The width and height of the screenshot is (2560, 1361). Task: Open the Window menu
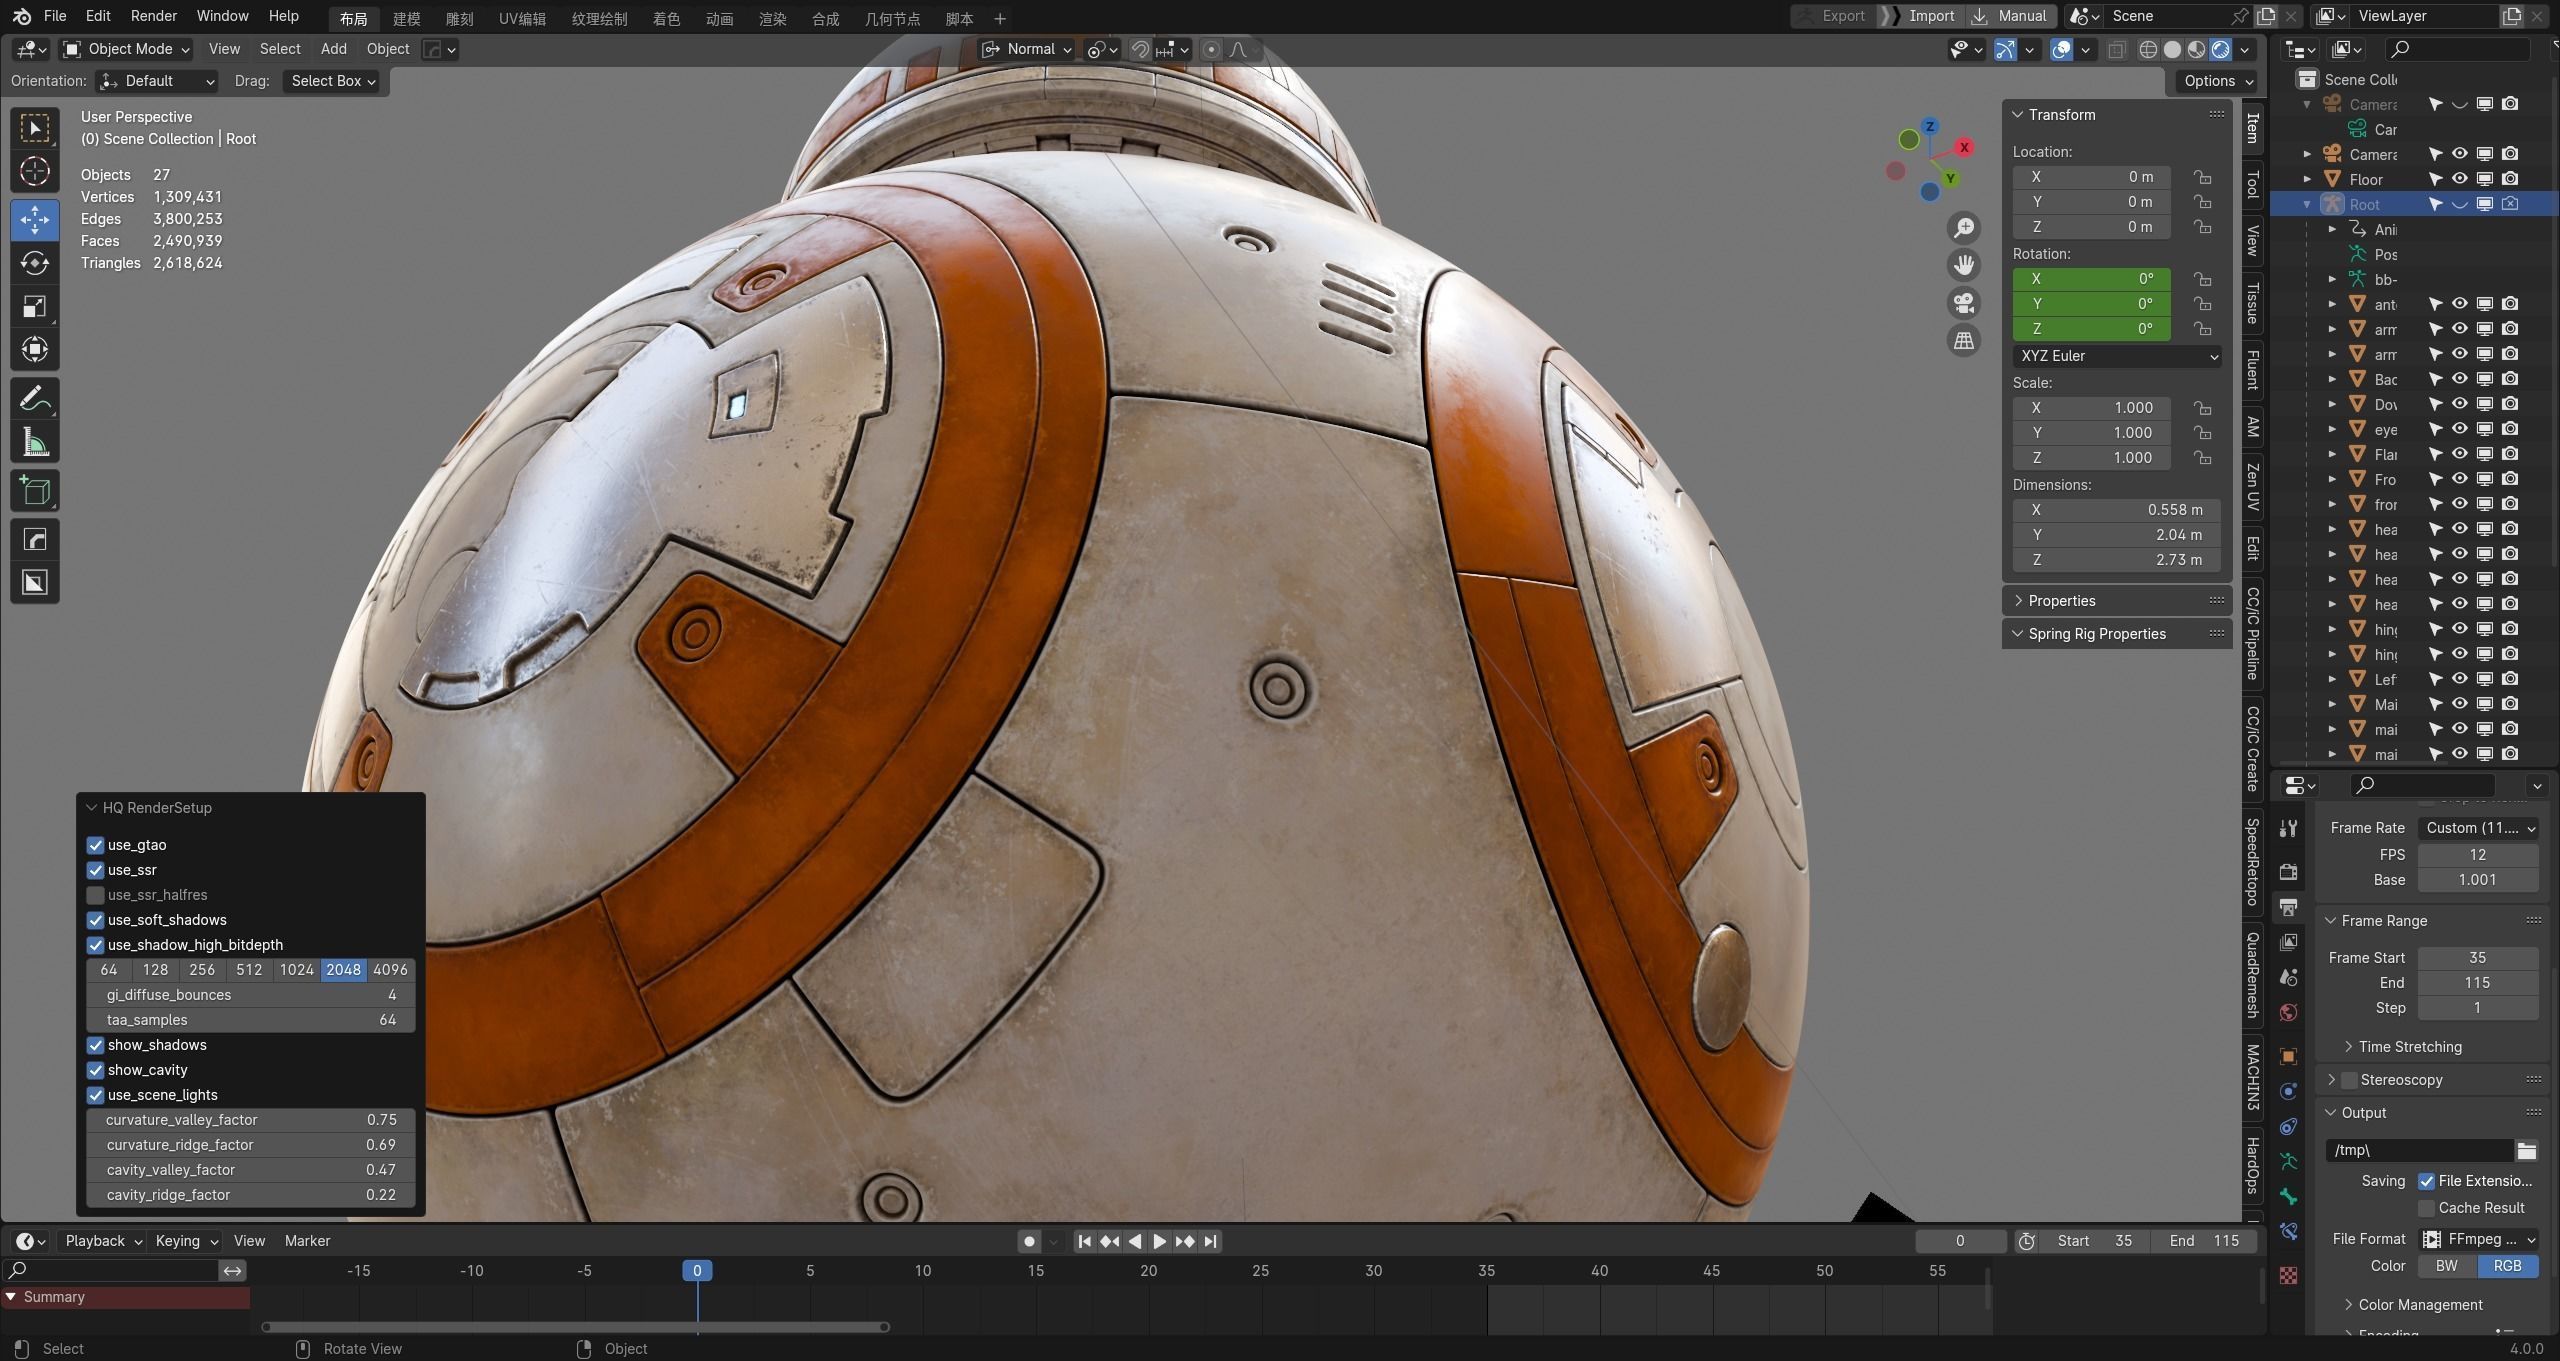[222, 16]
